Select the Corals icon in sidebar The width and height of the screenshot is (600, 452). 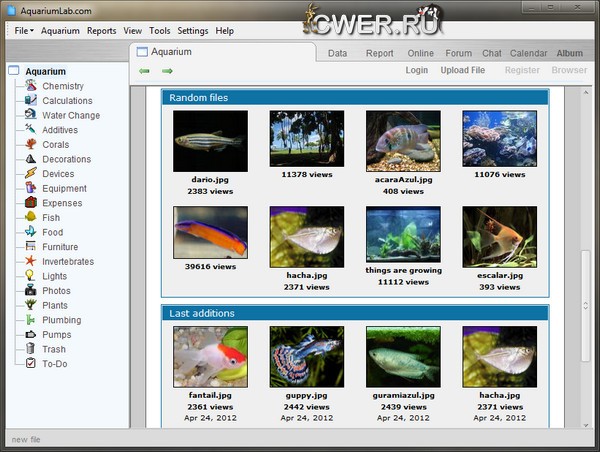(x=31, y=145)
